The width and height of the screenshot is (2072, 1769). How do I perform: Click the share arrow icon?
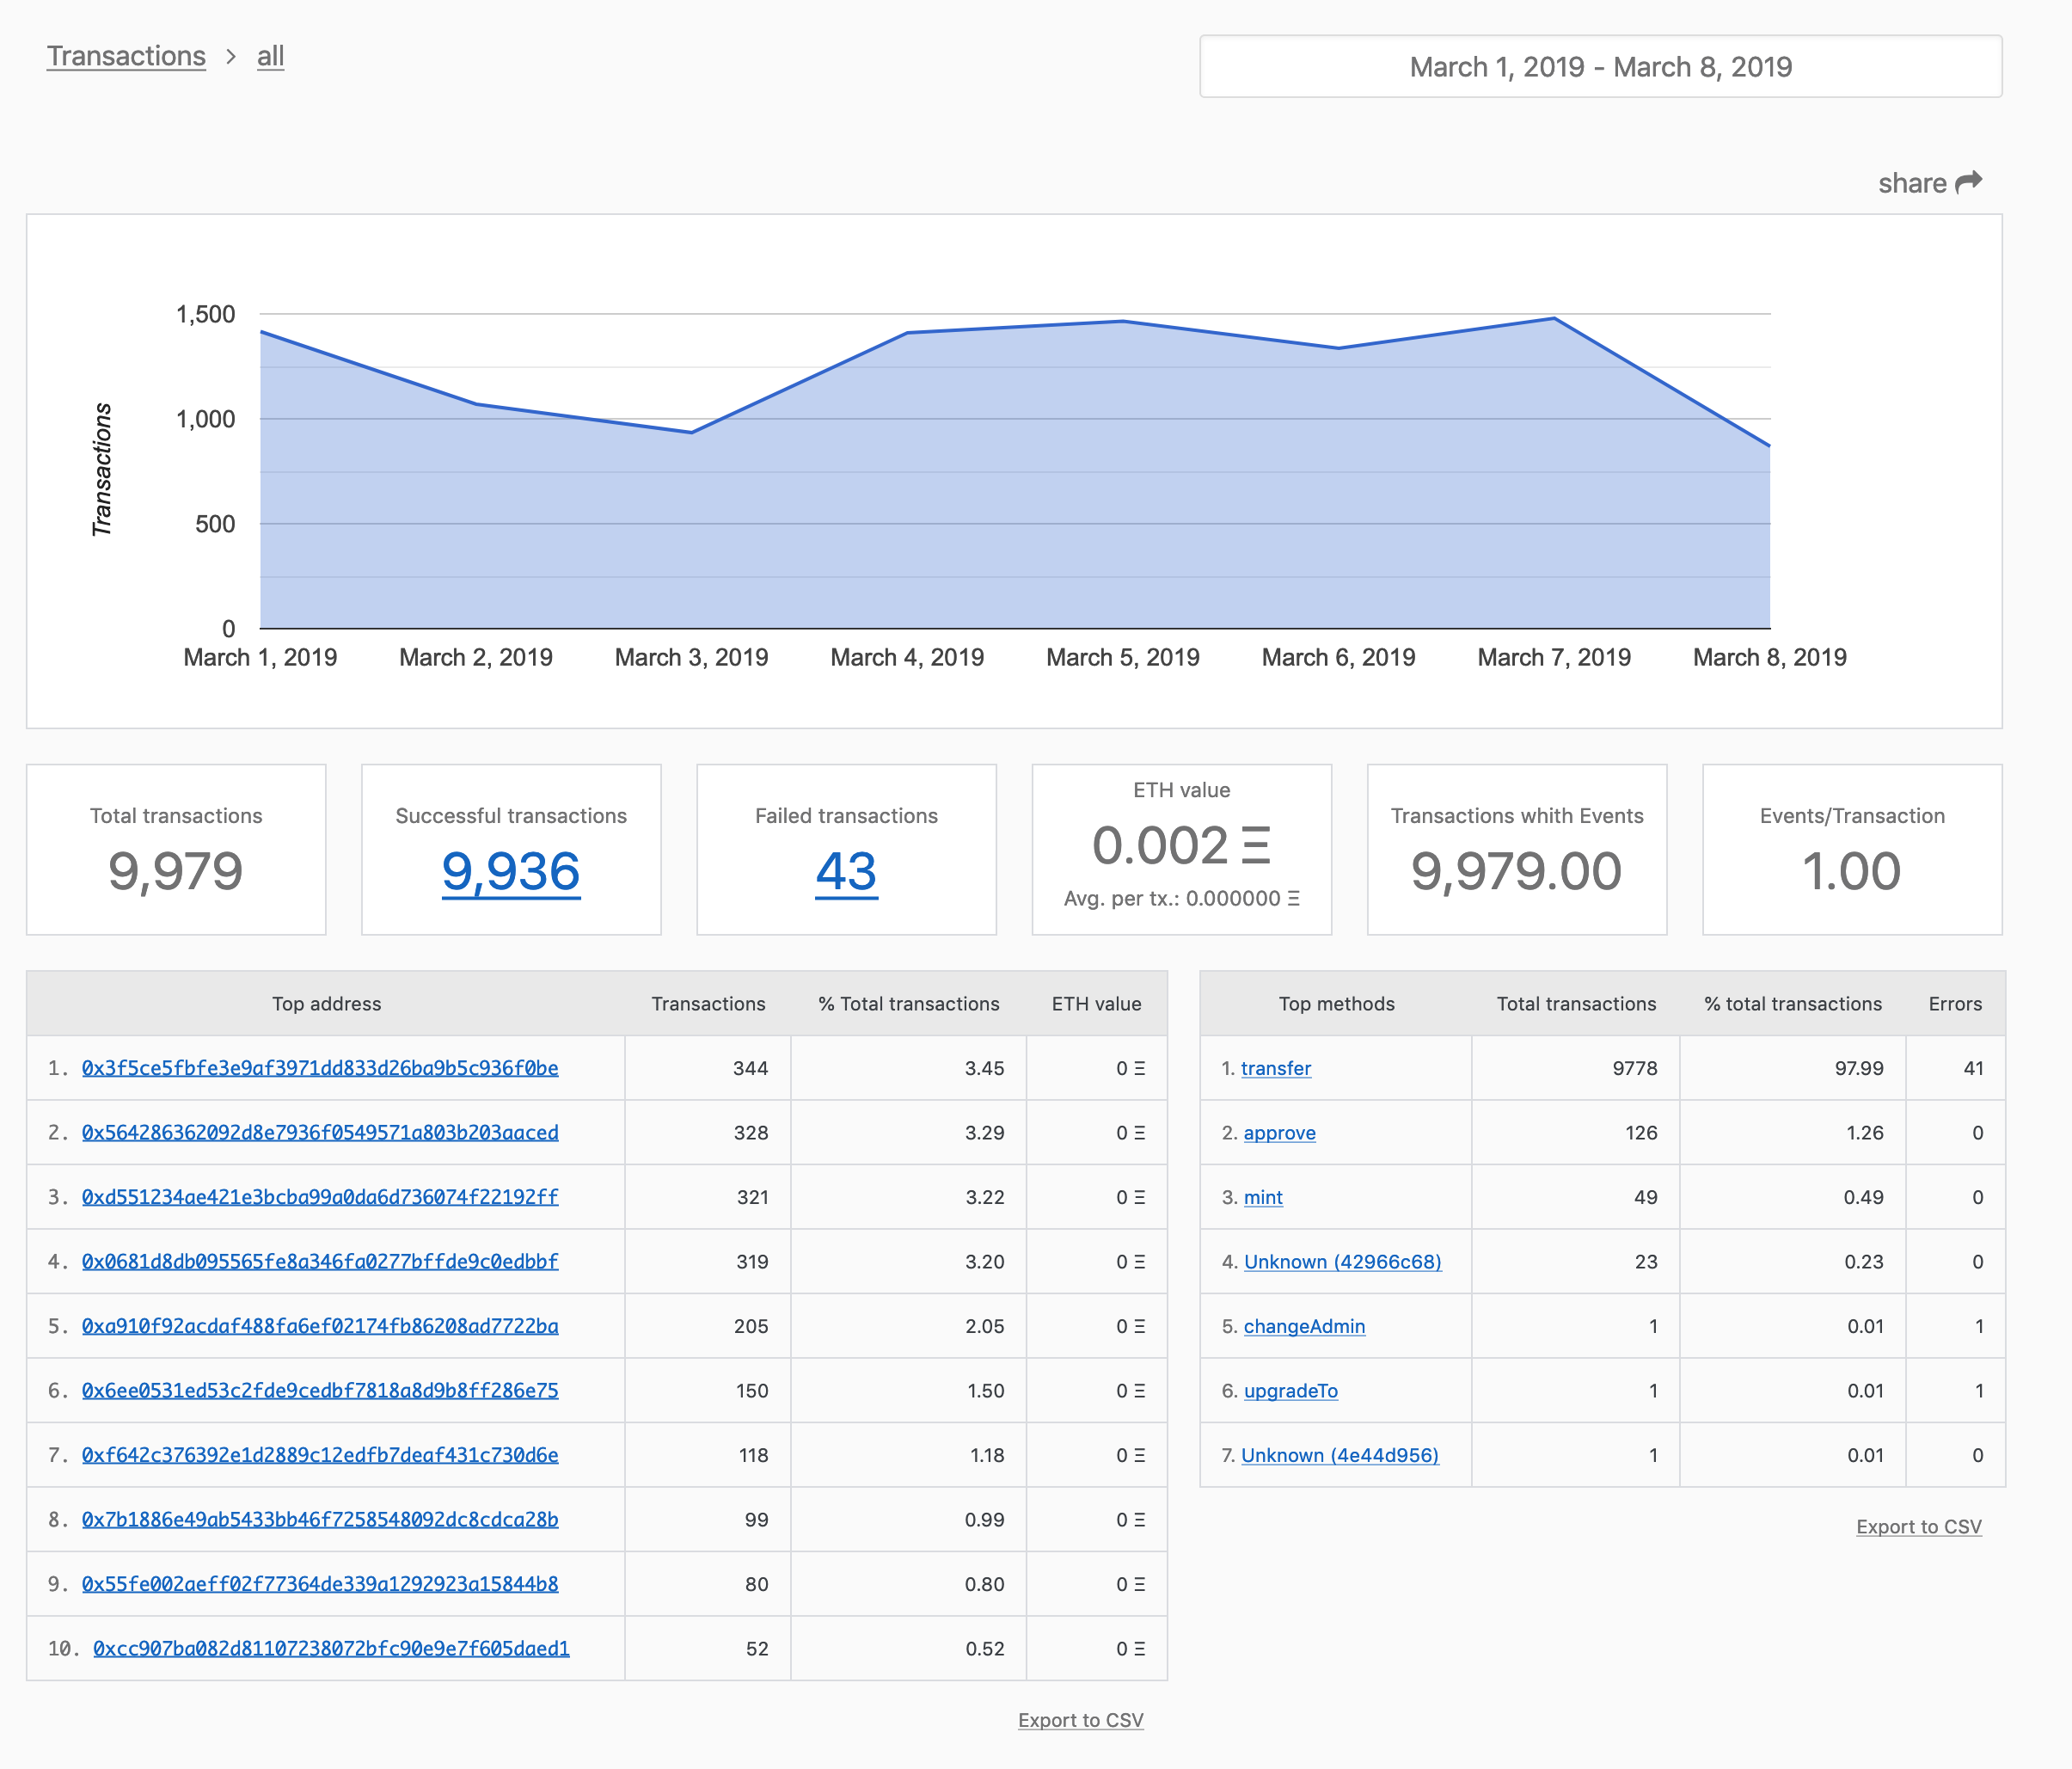pos(1968,182)
